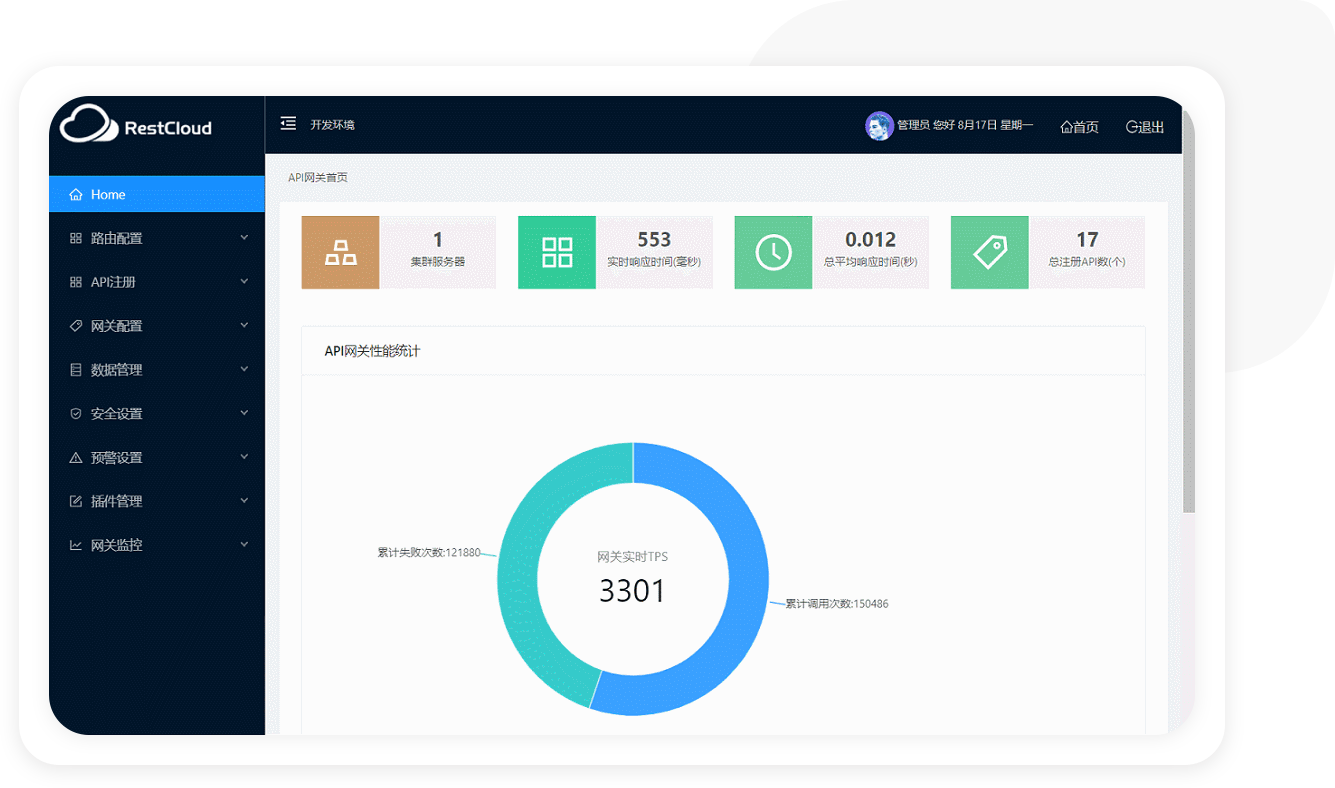This screenshot has width=1335, height=788.
Task: Expand the 安全设置 menu chevron
Action: (x=244, y=413)
